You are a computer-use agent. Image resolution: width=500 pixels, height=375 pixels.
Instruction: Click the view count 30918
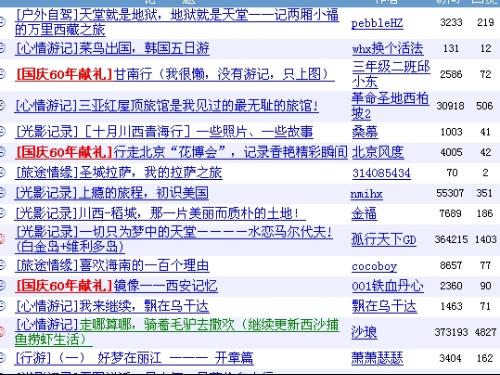450,106
